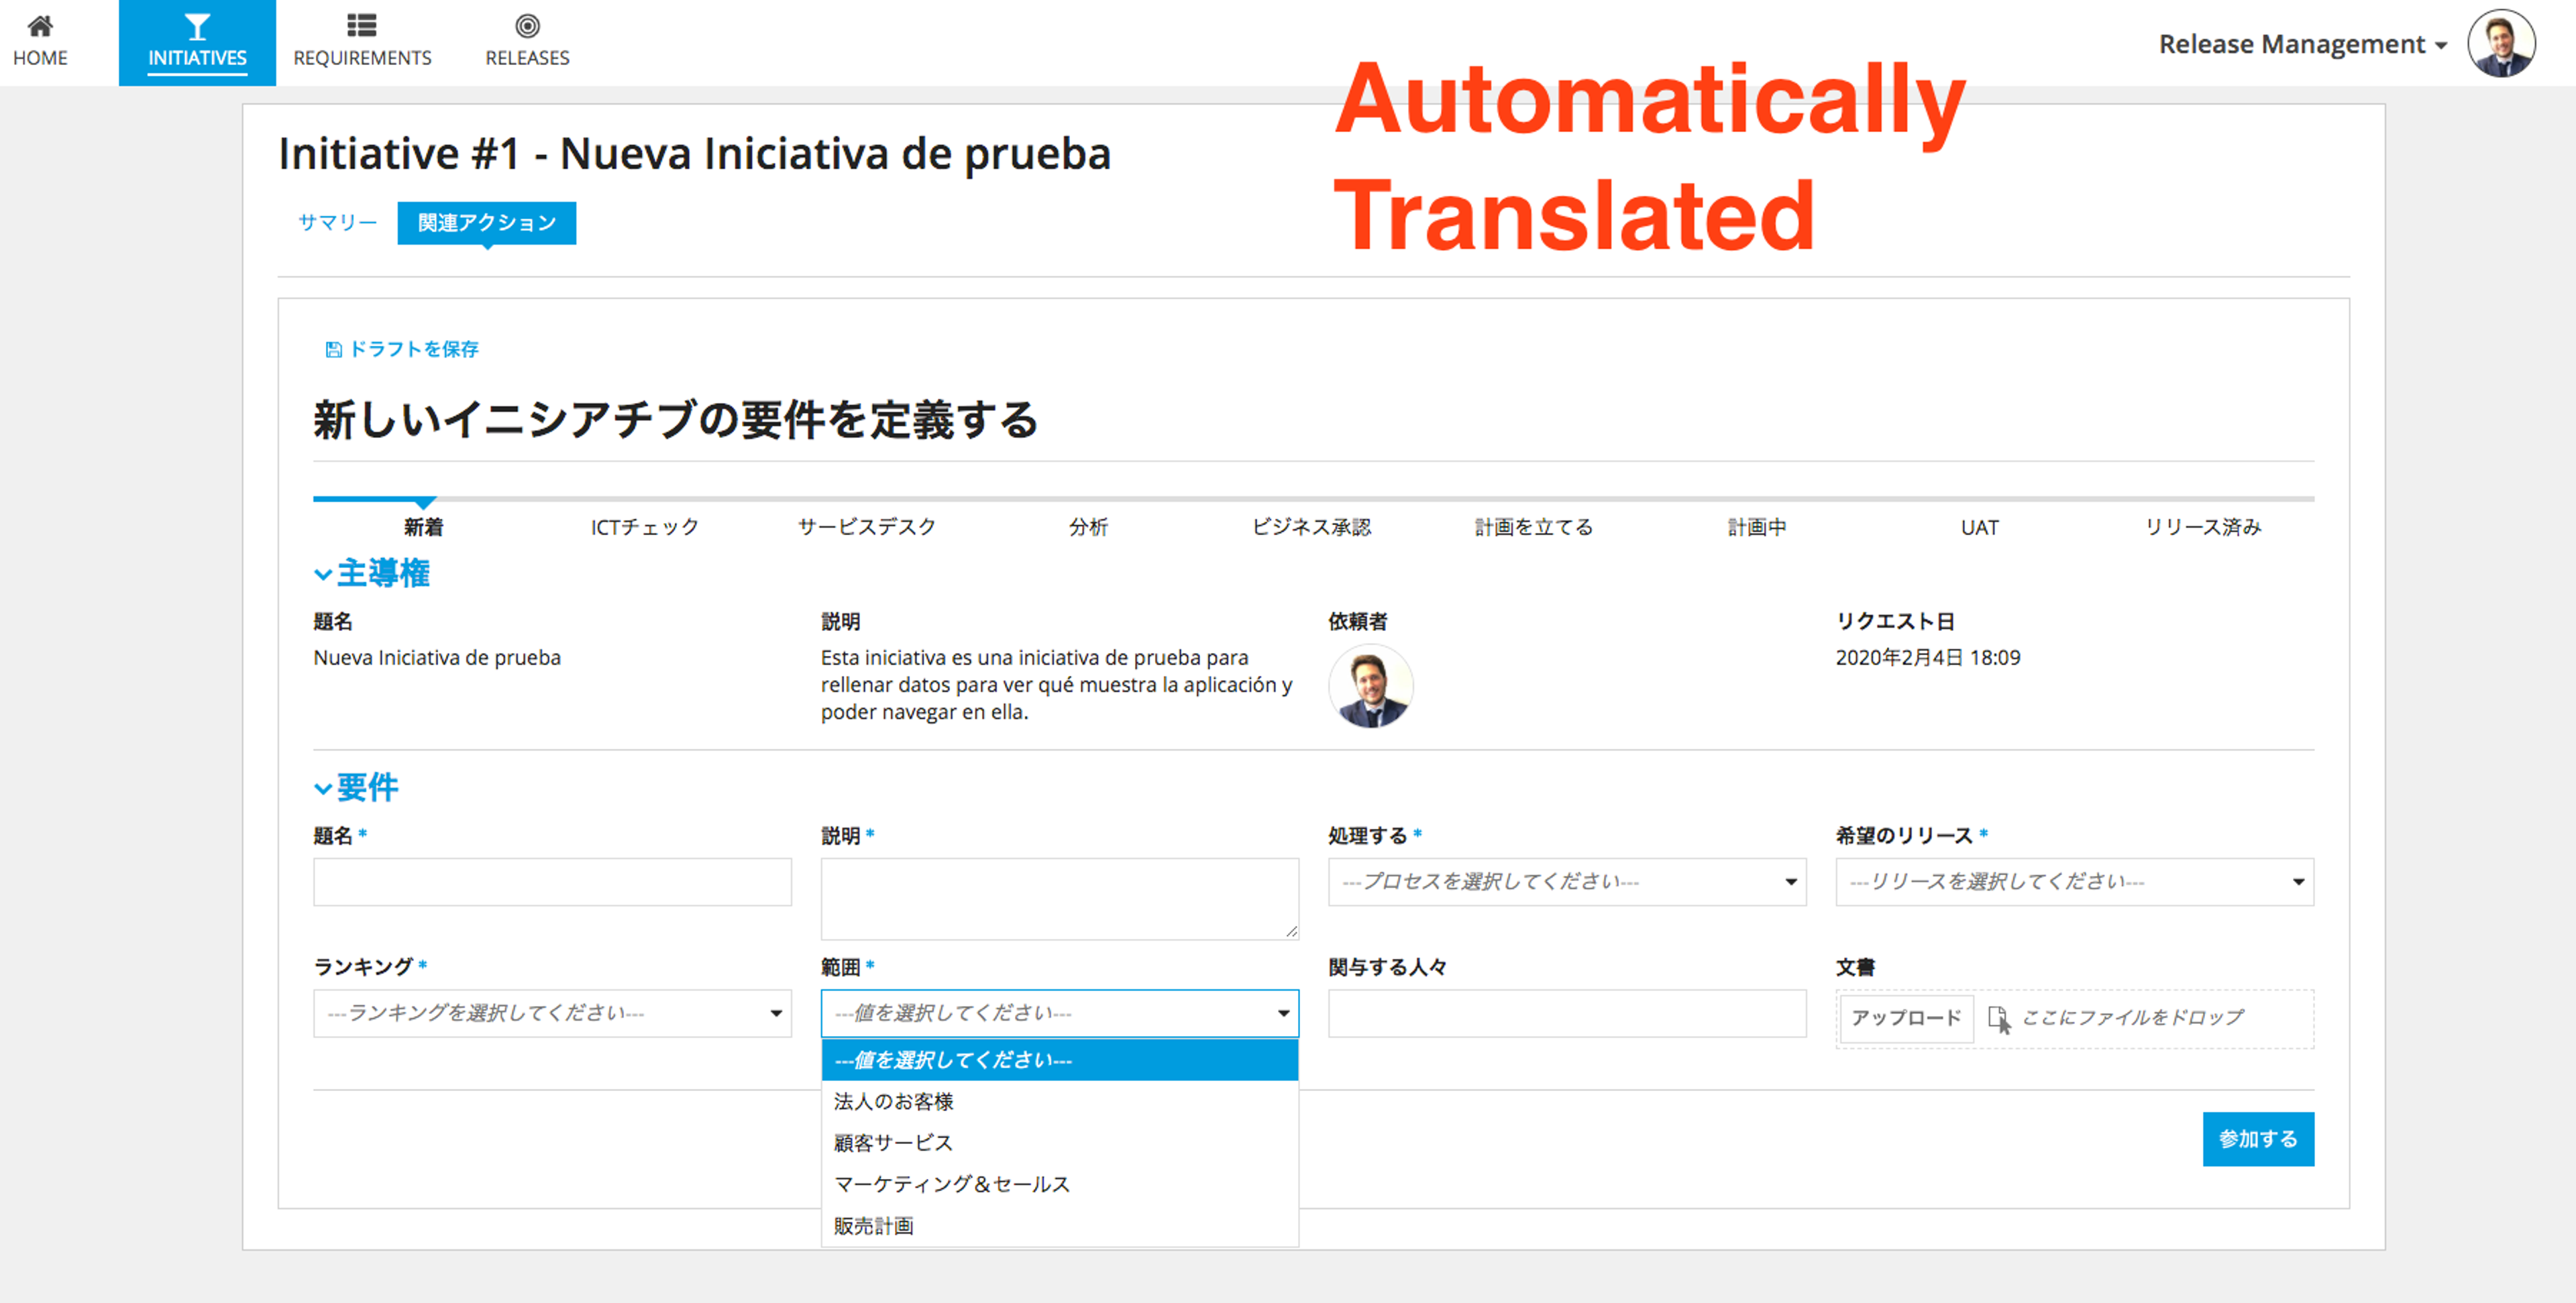The image size is (2576, 1303).
Task: Select the 新着 workflow stage
Action: pos(423,527)
